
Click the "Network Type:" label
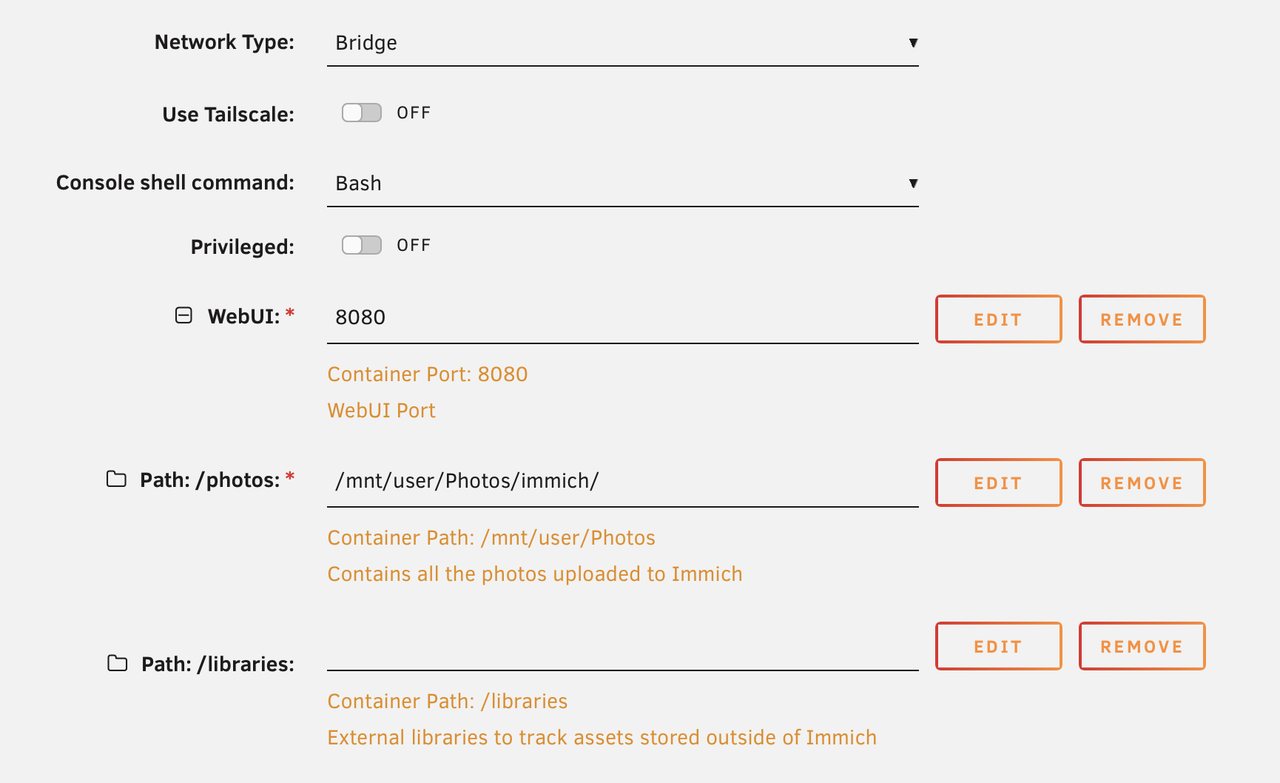click(x=224, y=42)
